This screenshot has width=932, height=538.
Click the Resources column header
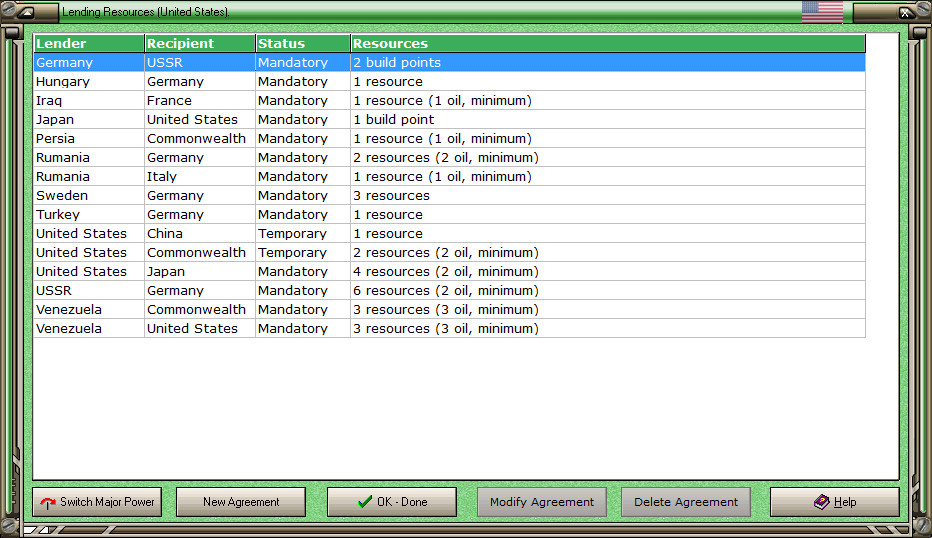[x=608, y=43]
